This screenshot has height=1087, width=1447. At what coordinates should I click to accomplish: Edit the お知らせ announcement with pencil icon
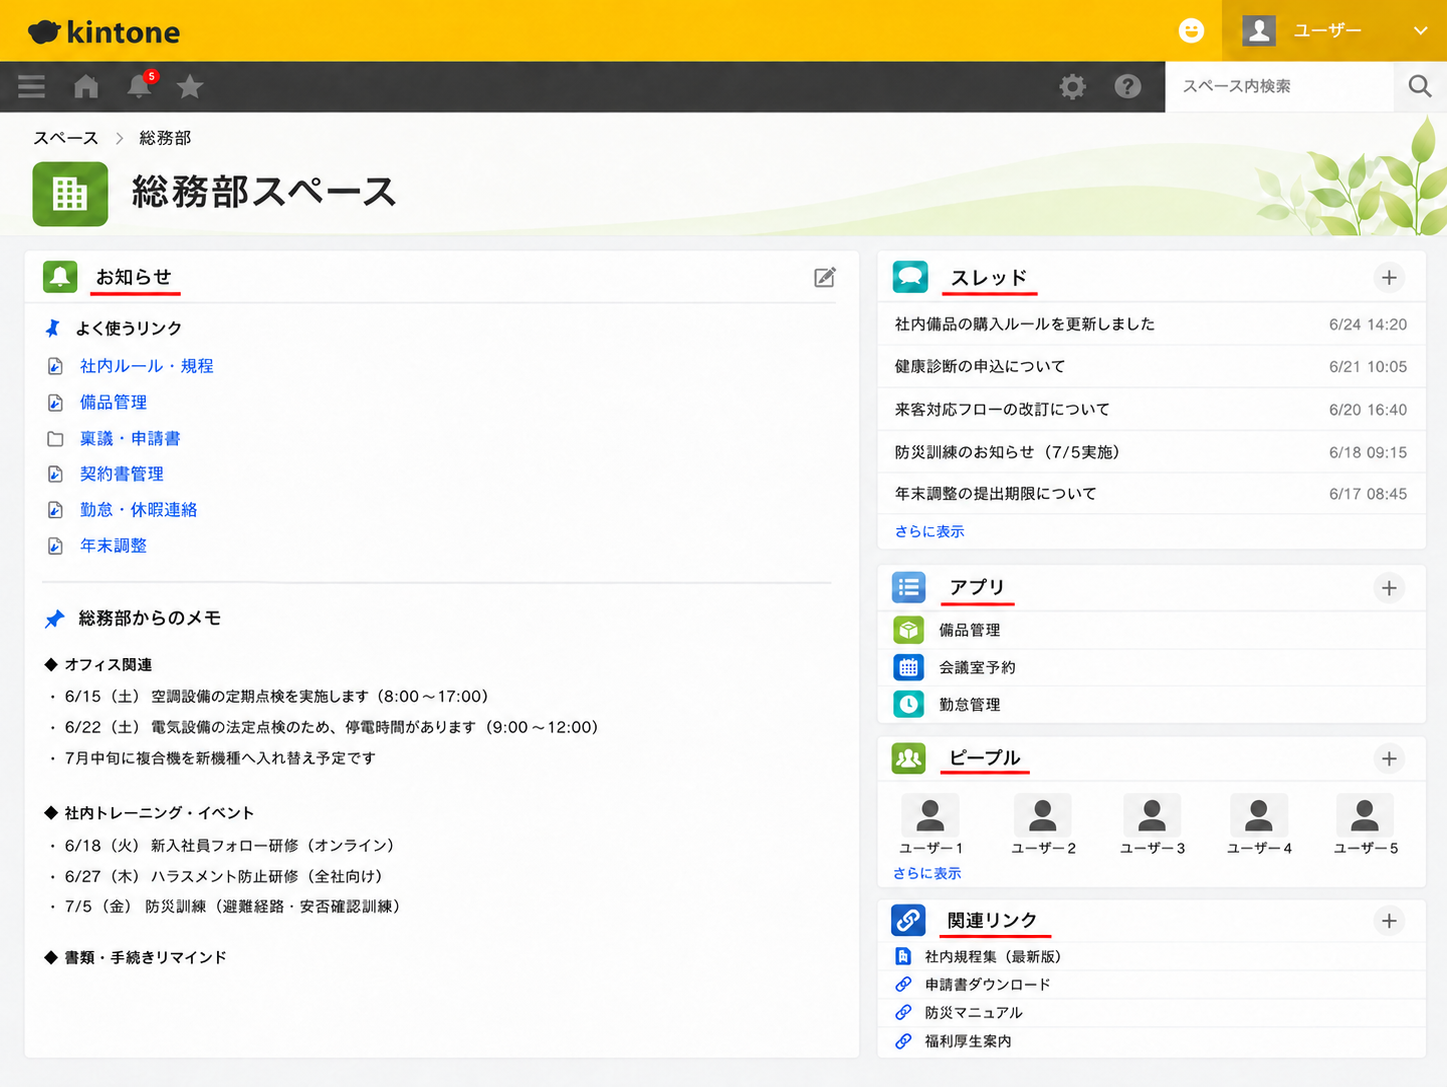pyautogui.click(x=824, y=277)
